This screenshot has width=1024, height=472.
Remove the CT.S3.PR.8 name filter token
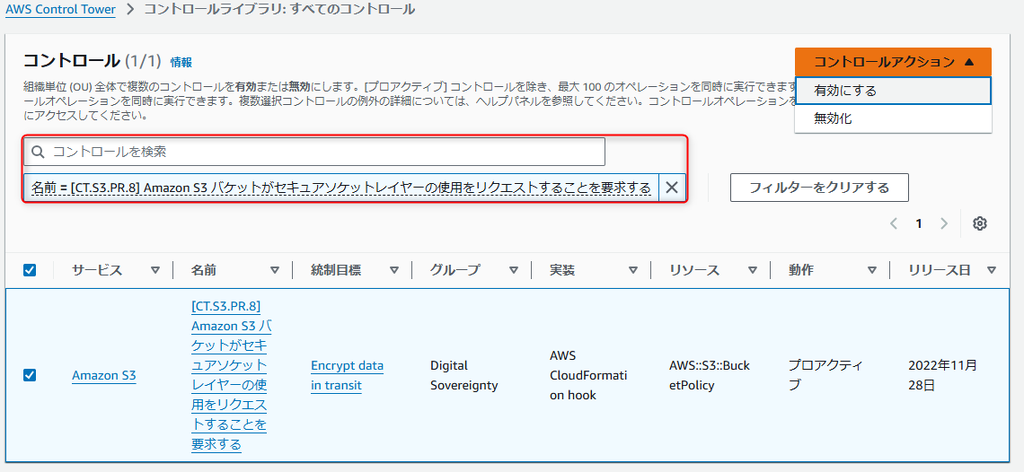(671, 188)
